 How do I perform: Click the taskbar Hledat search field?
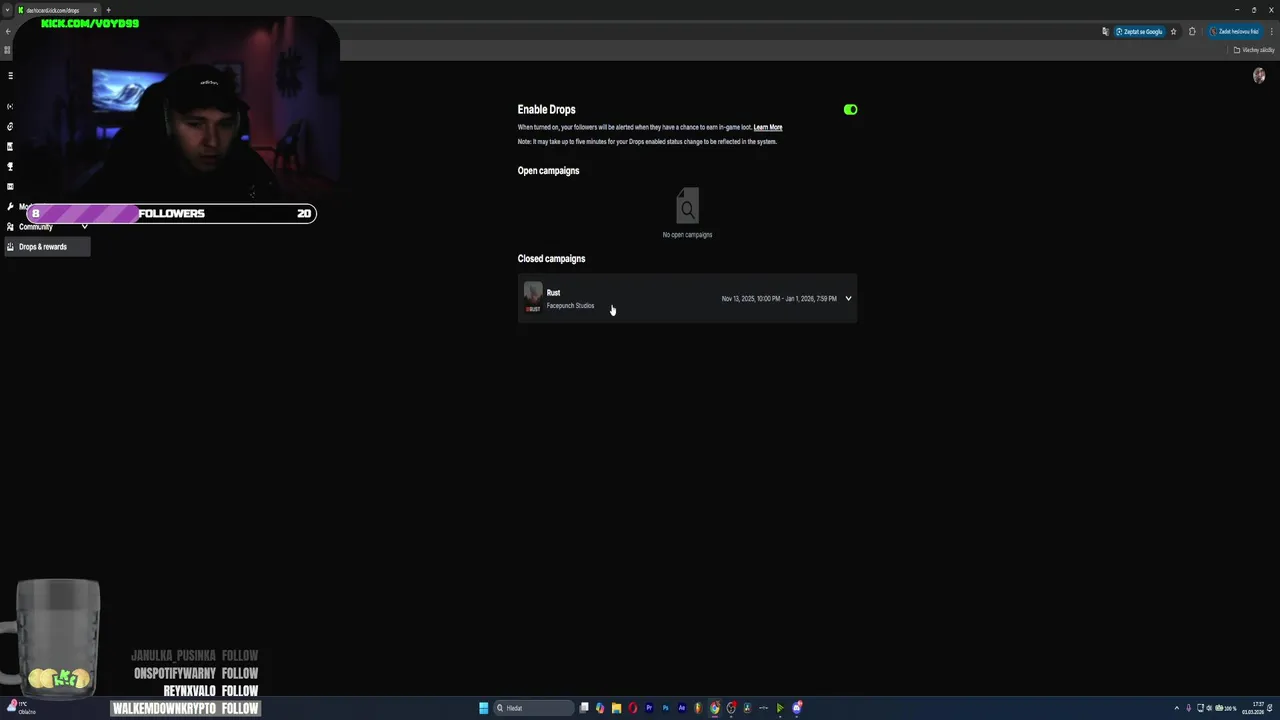(534, 708)
